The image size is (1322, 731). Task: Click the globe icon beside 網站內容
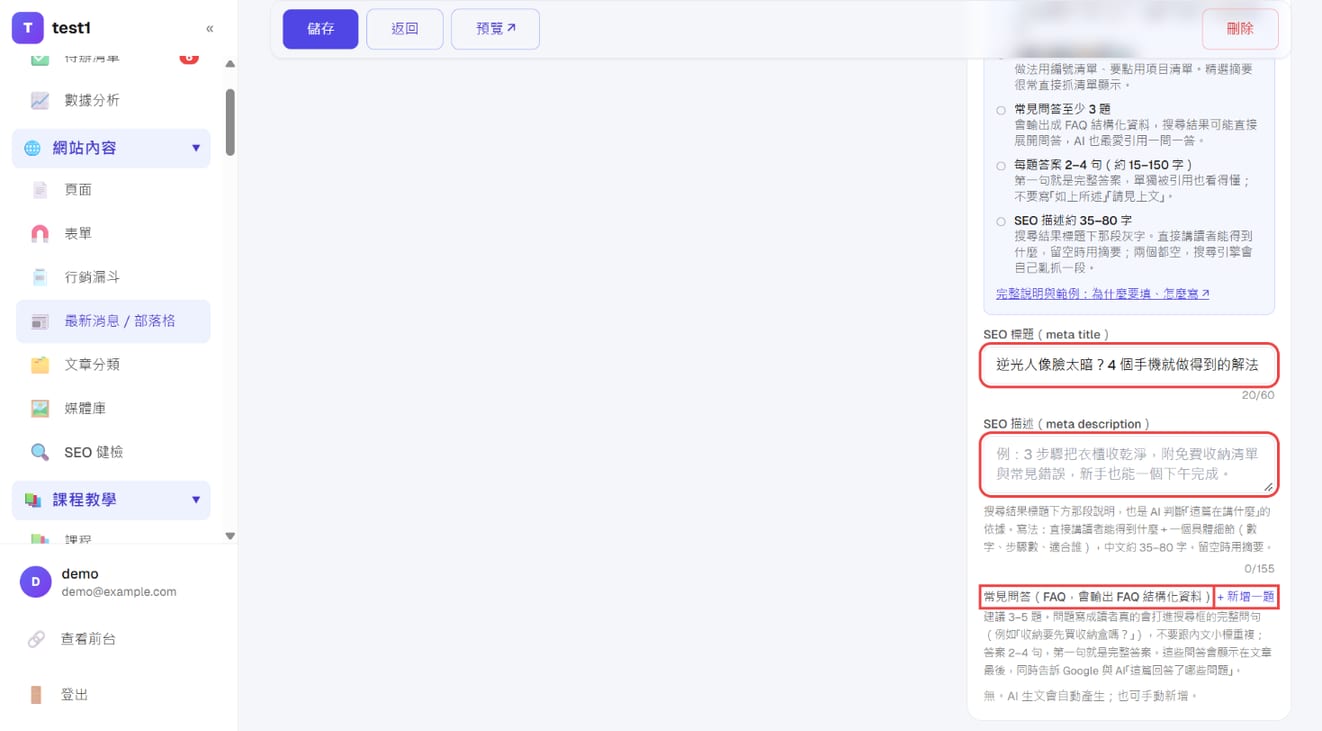(33, 148)
